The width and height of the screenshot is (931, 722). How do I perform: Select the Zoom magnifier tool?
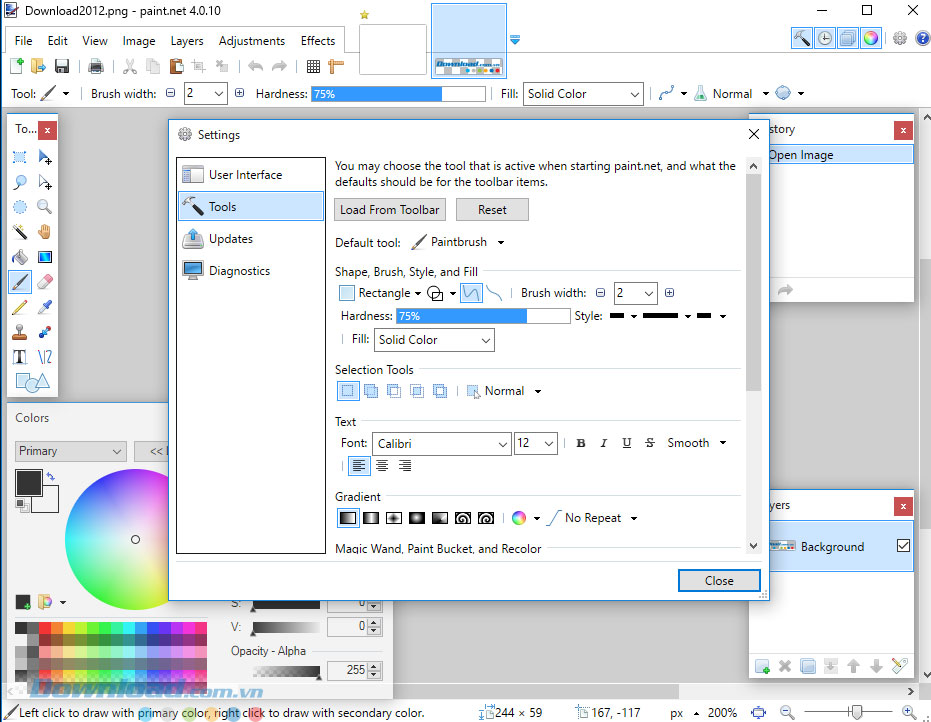point(45,207)
